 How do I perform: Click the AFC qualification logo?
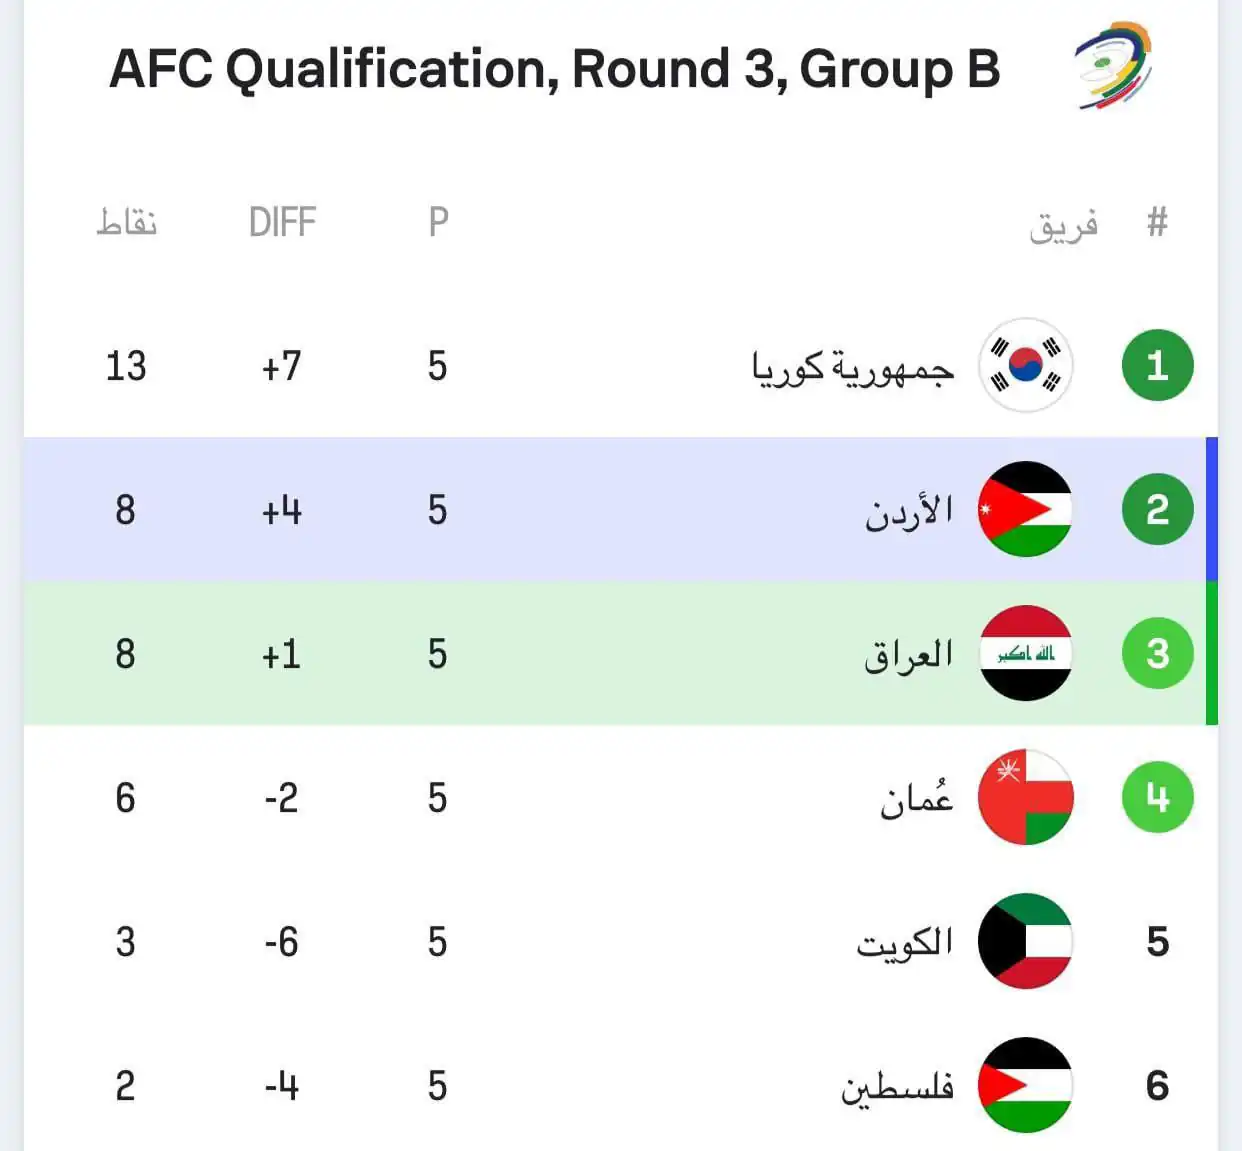pyautogui.click(x=1113, y=66)
